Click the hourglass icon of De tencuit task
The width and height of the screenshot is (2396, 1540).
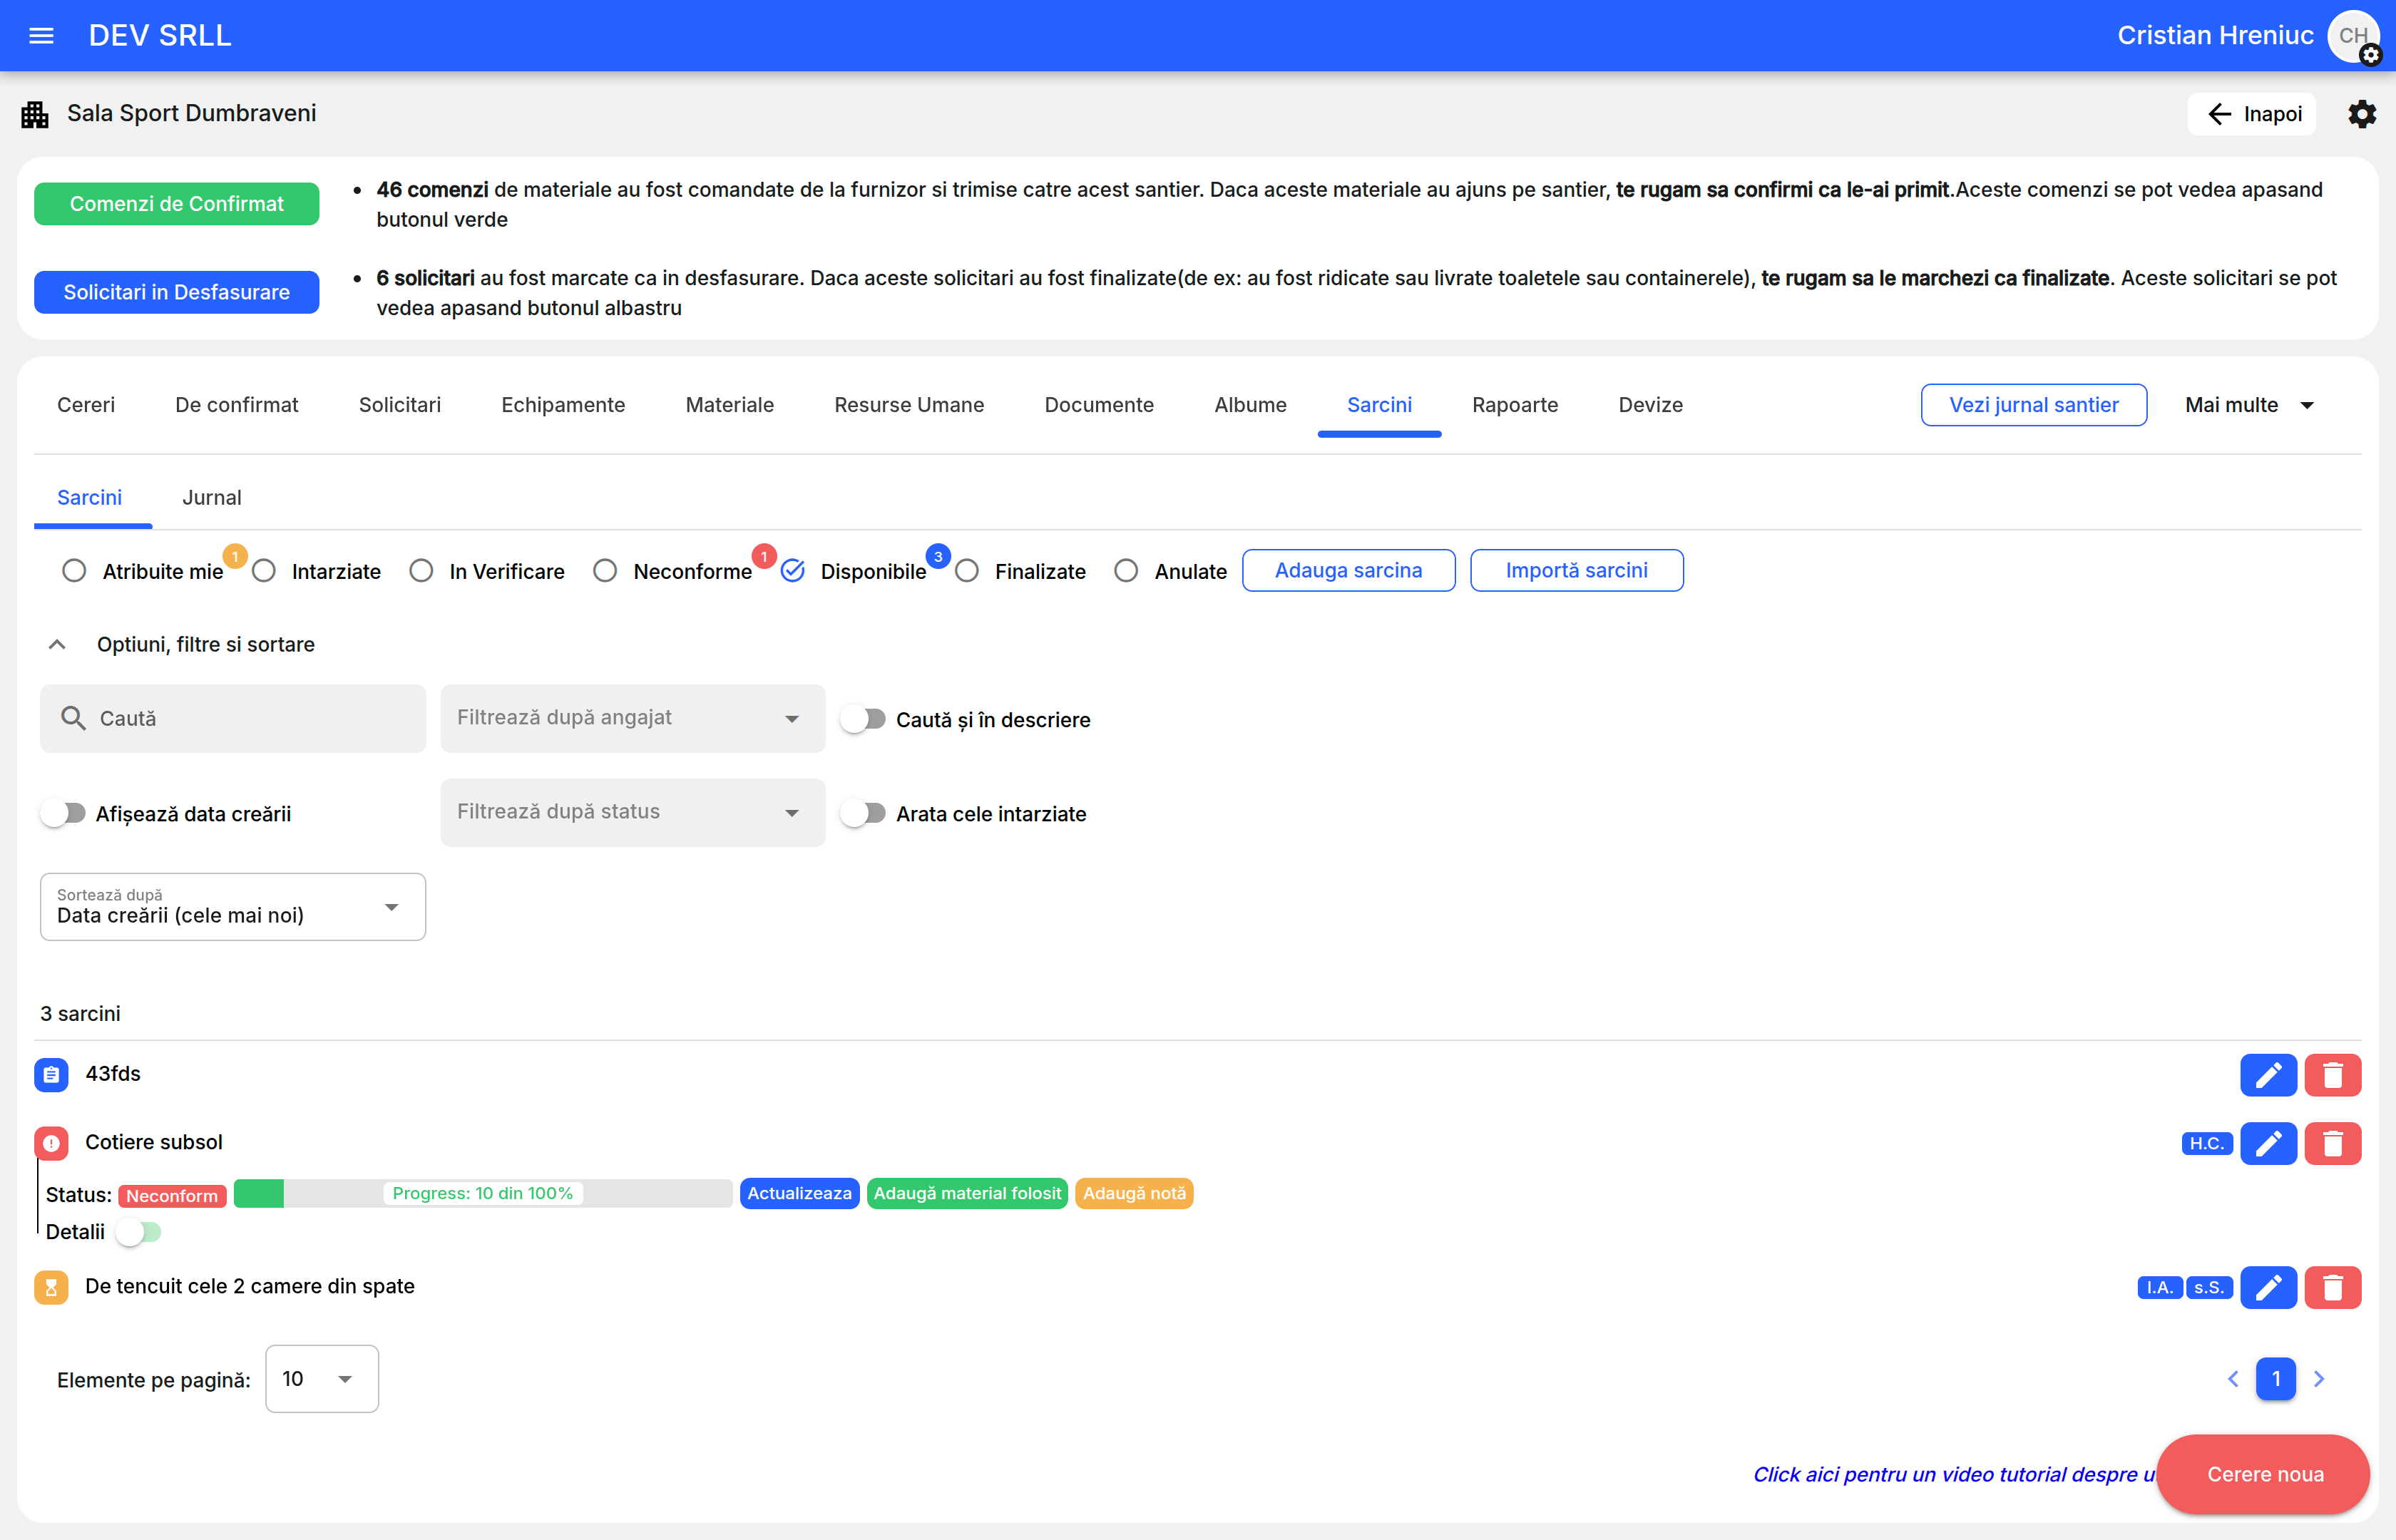(51, 1287)
